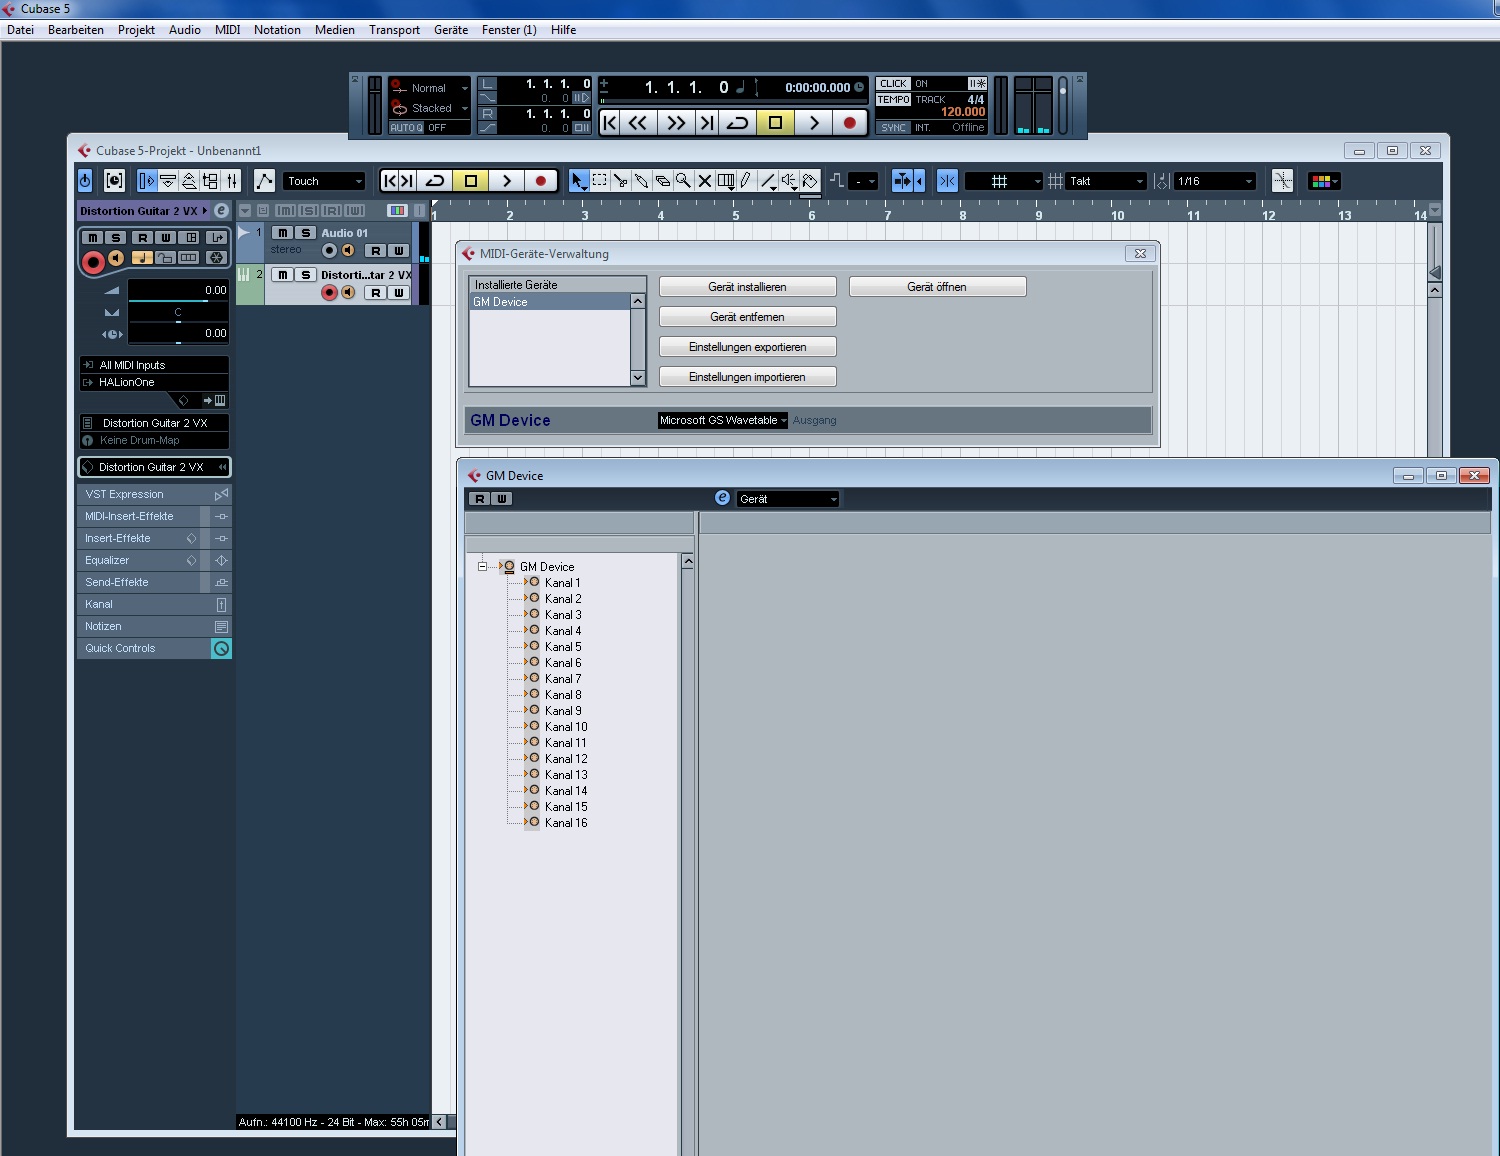Open the Pool window icon
The image size is (1500, 1156).
[x=210, y=181]
